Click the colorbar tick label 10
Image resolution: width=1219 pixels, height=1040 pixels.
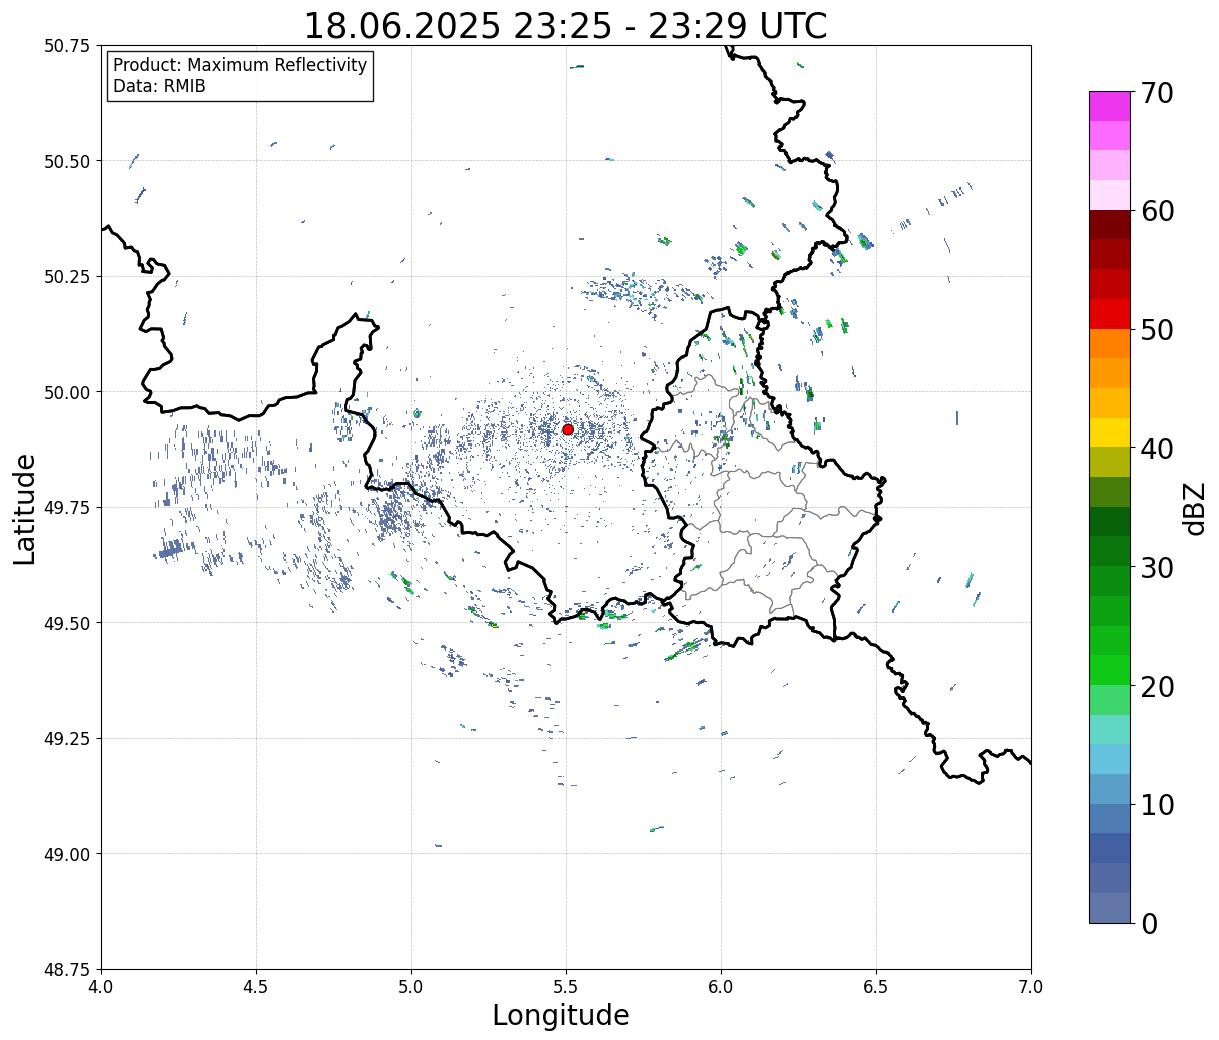tap(1156, 804)
